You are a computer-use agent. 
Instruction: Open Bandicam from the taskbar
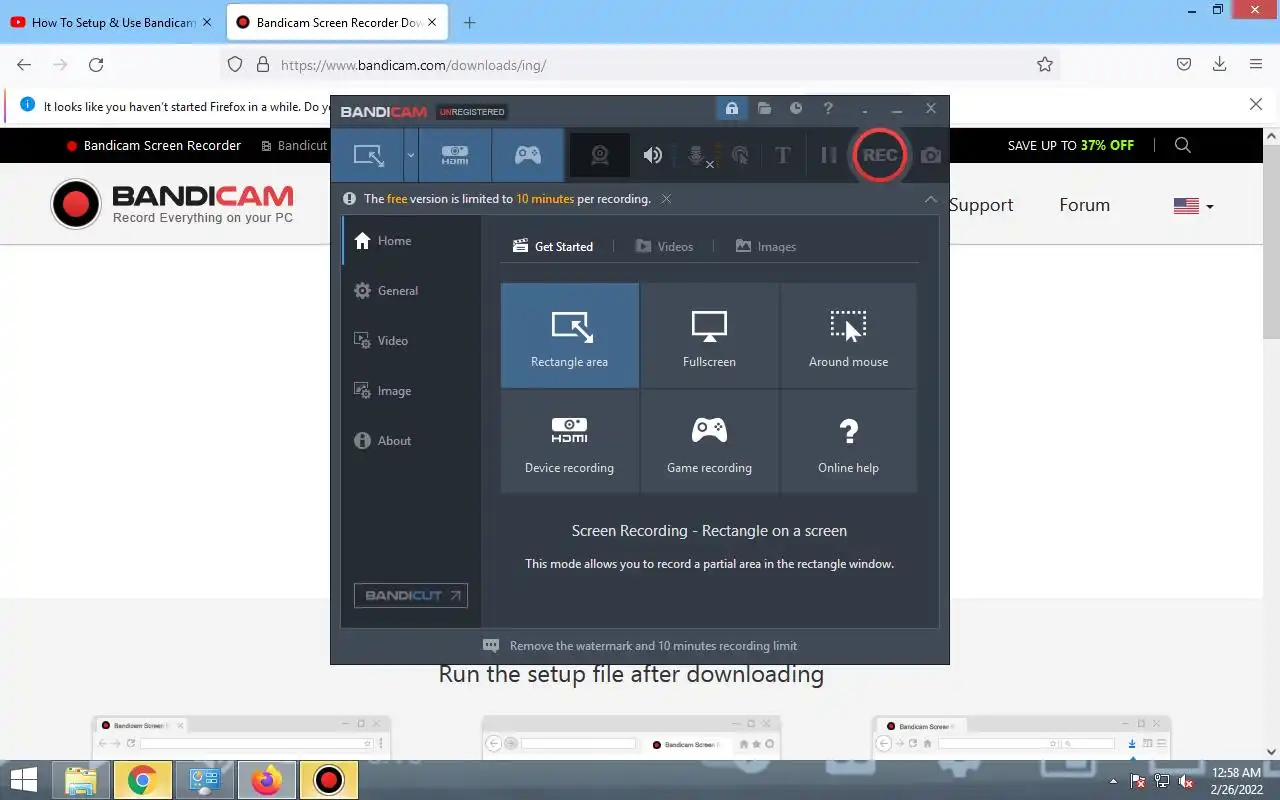tap(328, 780)
